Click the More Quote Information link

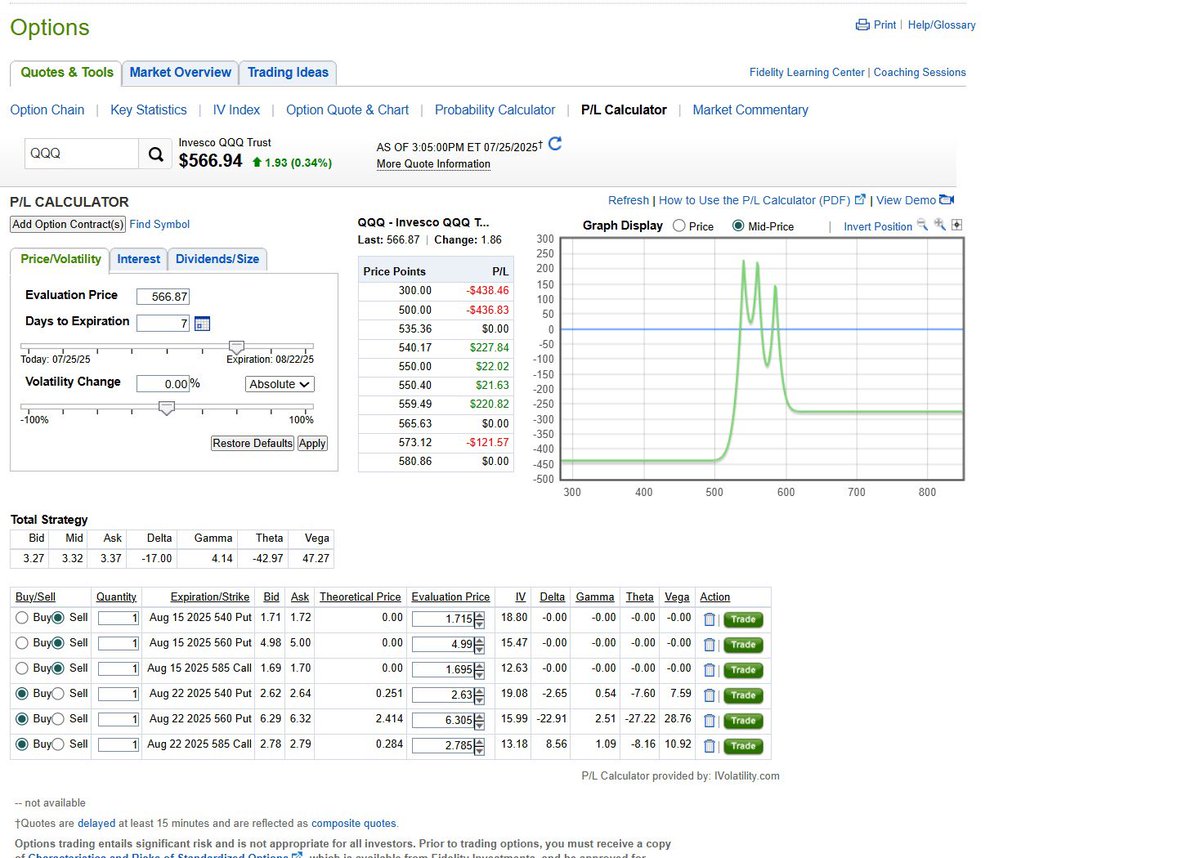pyautogui.click(x=433, y=164)
